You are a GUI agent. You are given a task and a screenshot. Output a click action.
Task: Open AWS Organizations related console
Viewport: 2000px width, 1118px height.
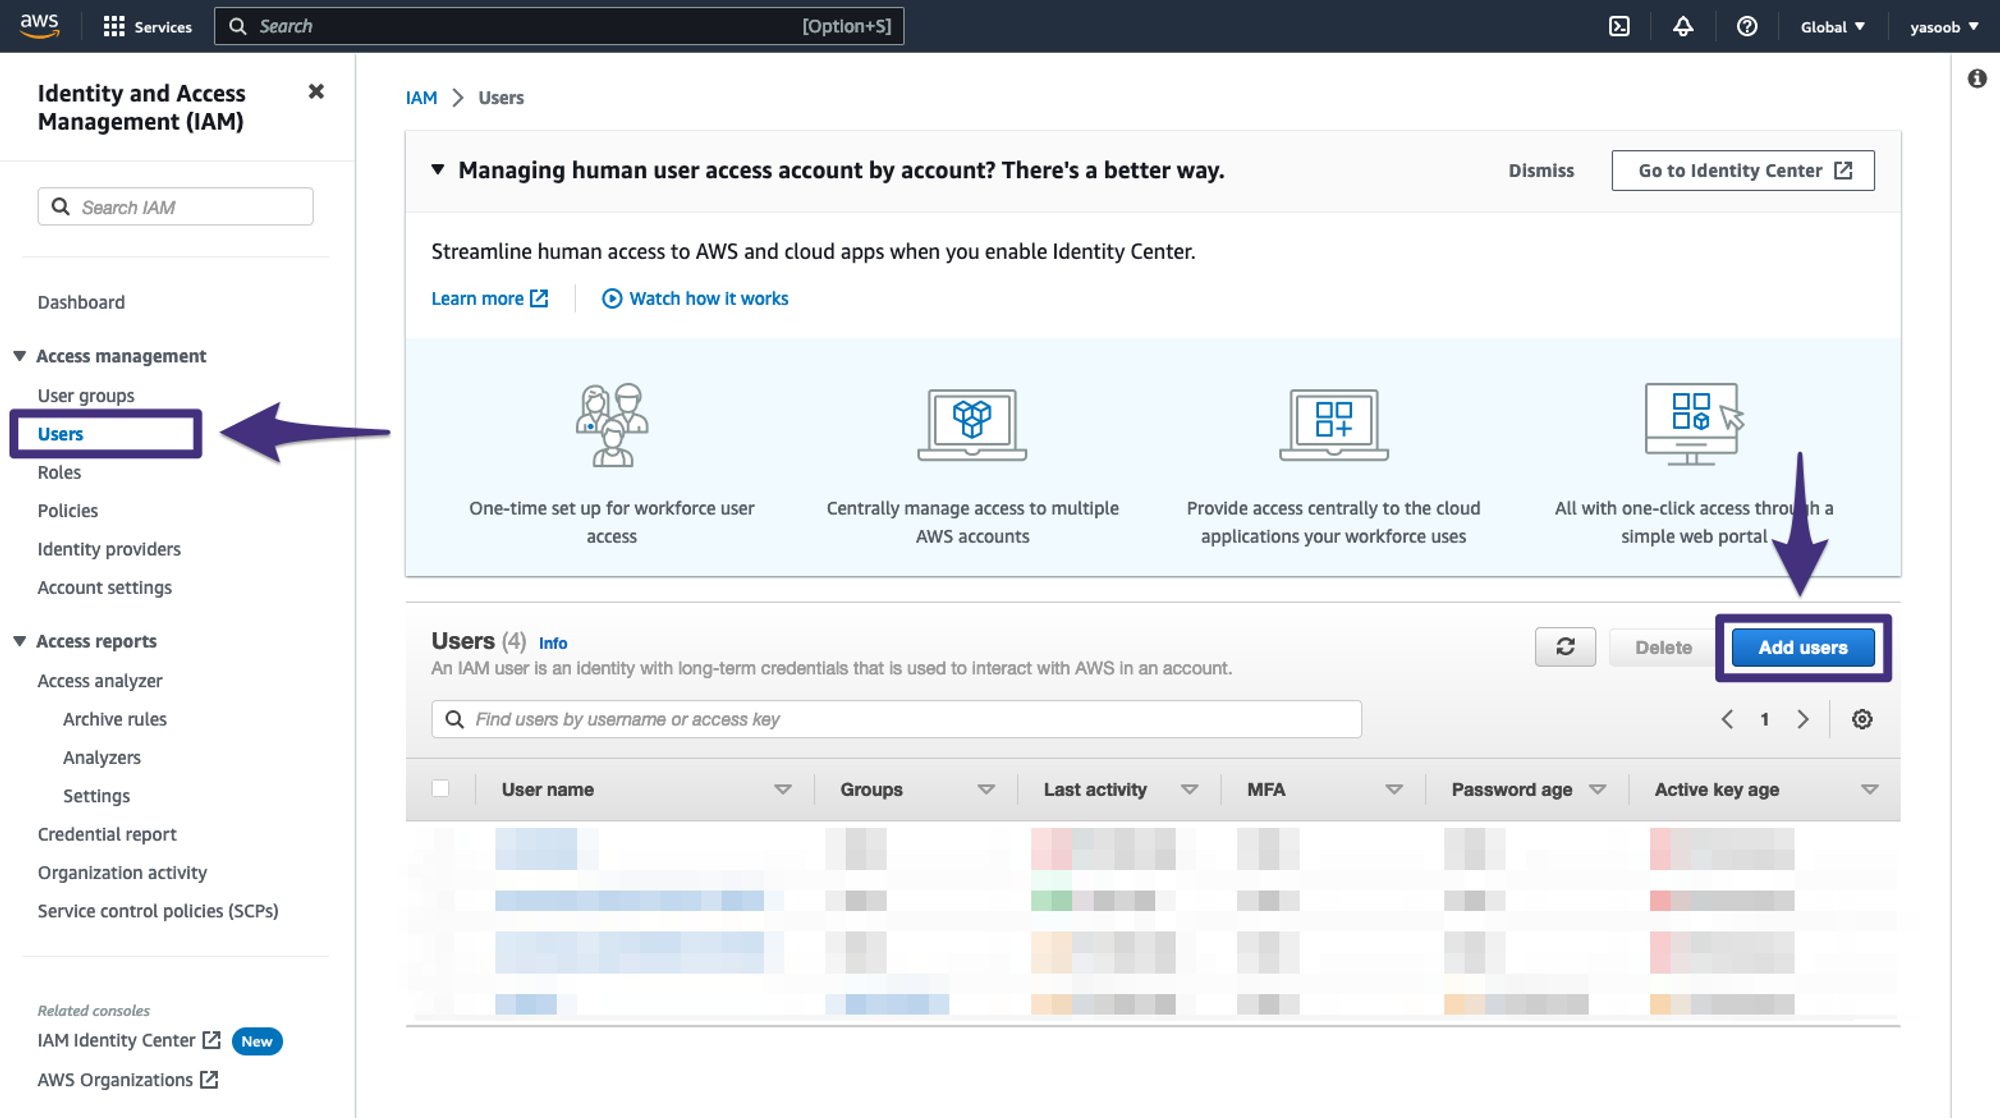click(128, 1080)
